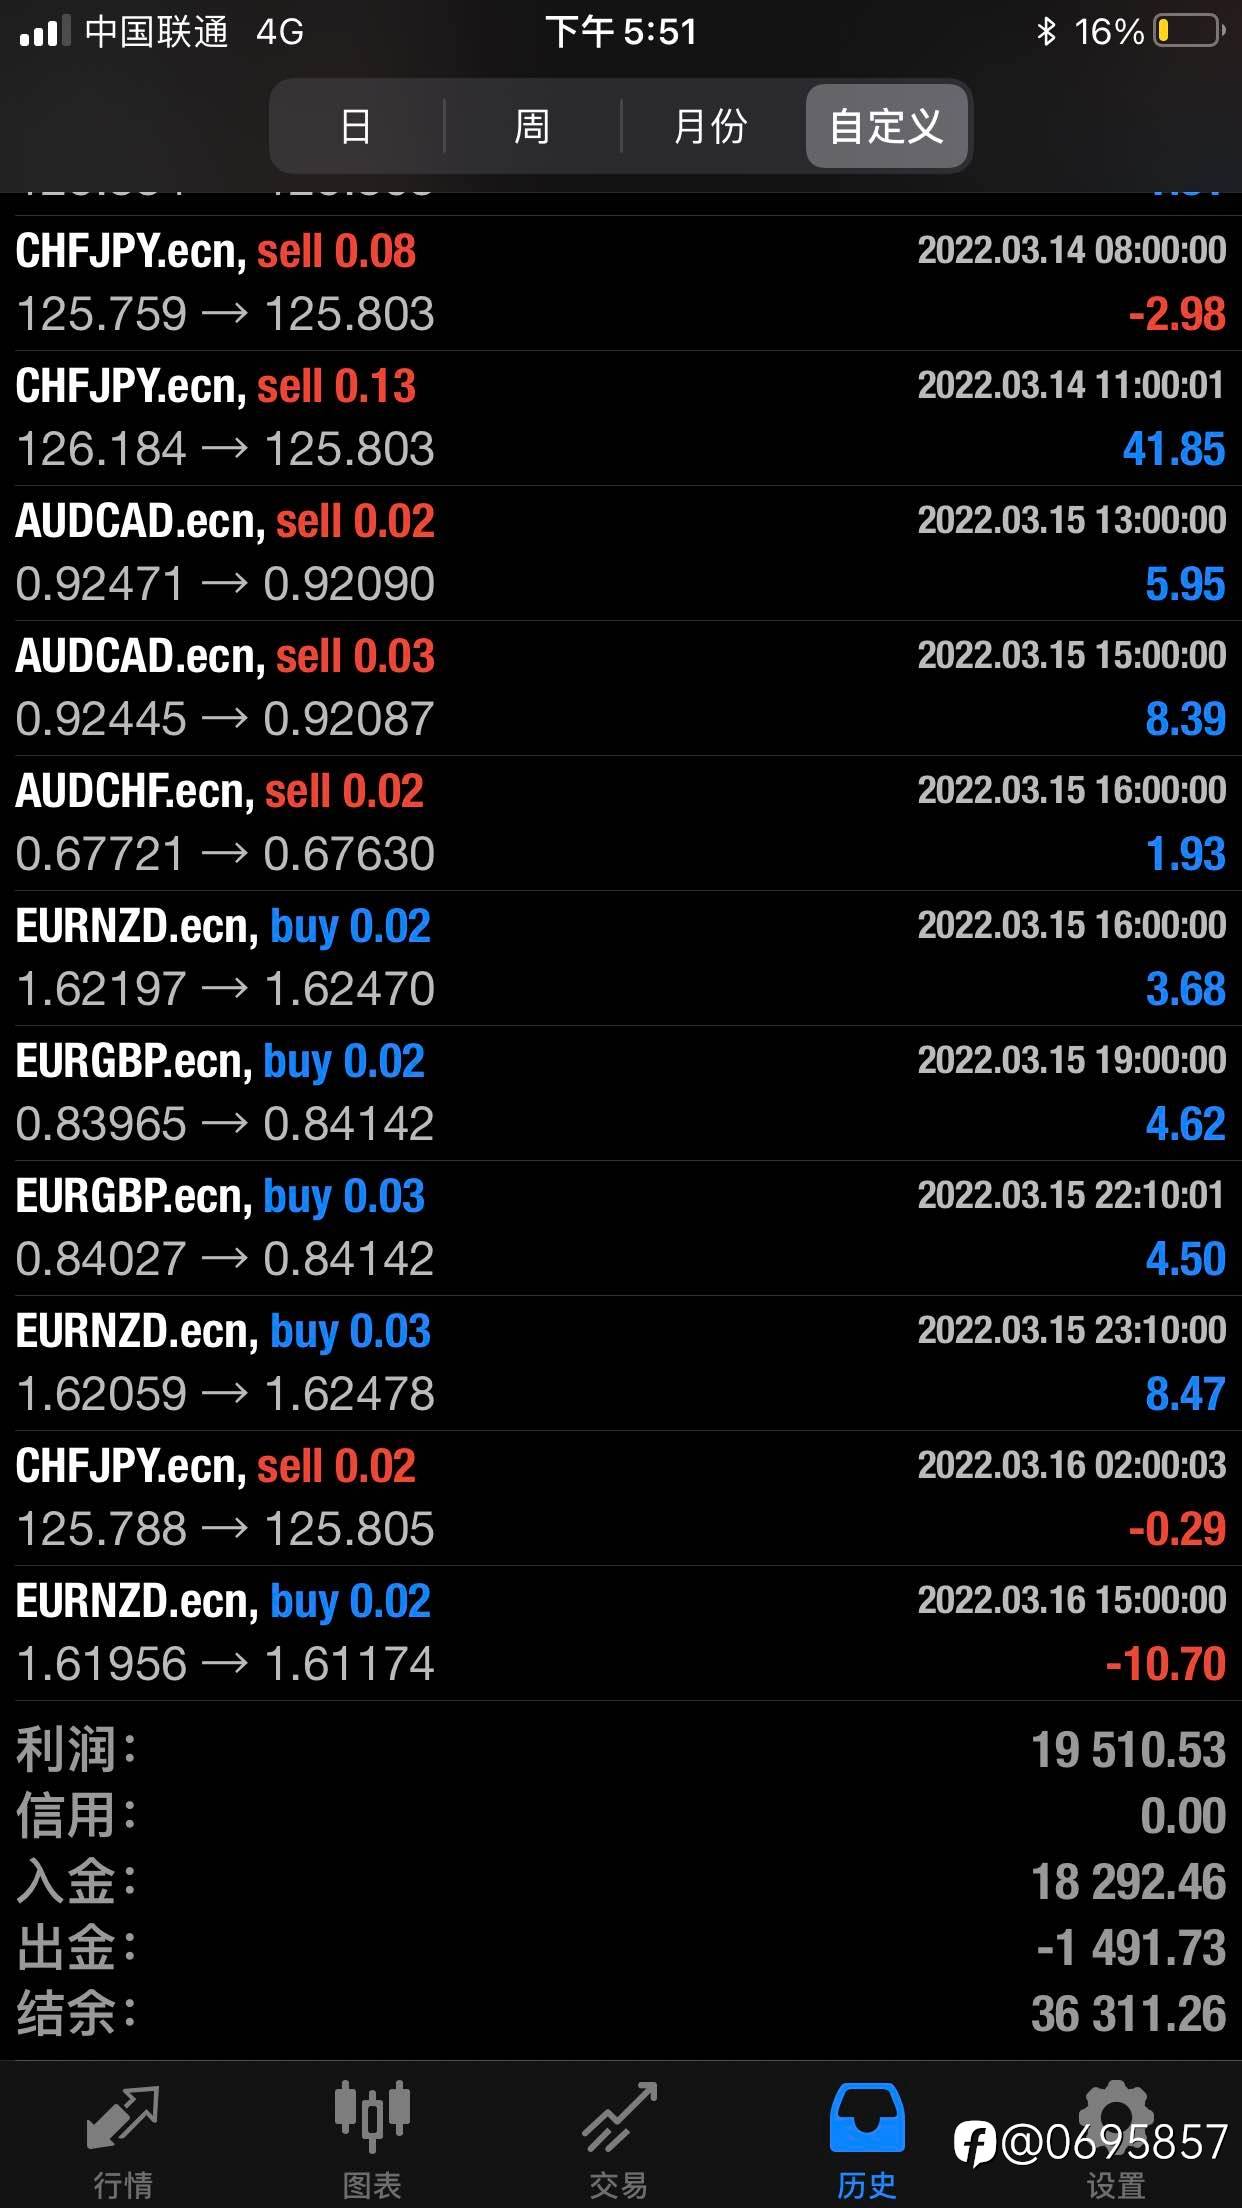The width and height of the screenshot is (1242, 2208).
Task: Tap the 利润 profit summary line
Action: (621, 1750)
